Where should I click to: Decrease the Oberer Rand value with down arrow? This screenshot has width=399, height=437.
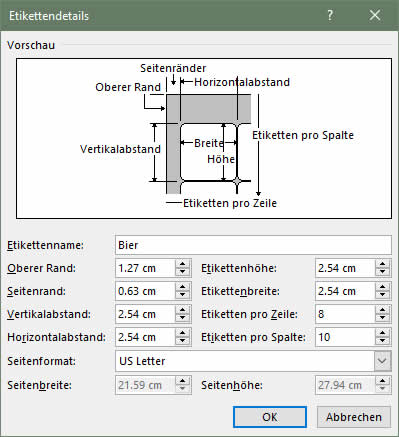coord(182,272)
